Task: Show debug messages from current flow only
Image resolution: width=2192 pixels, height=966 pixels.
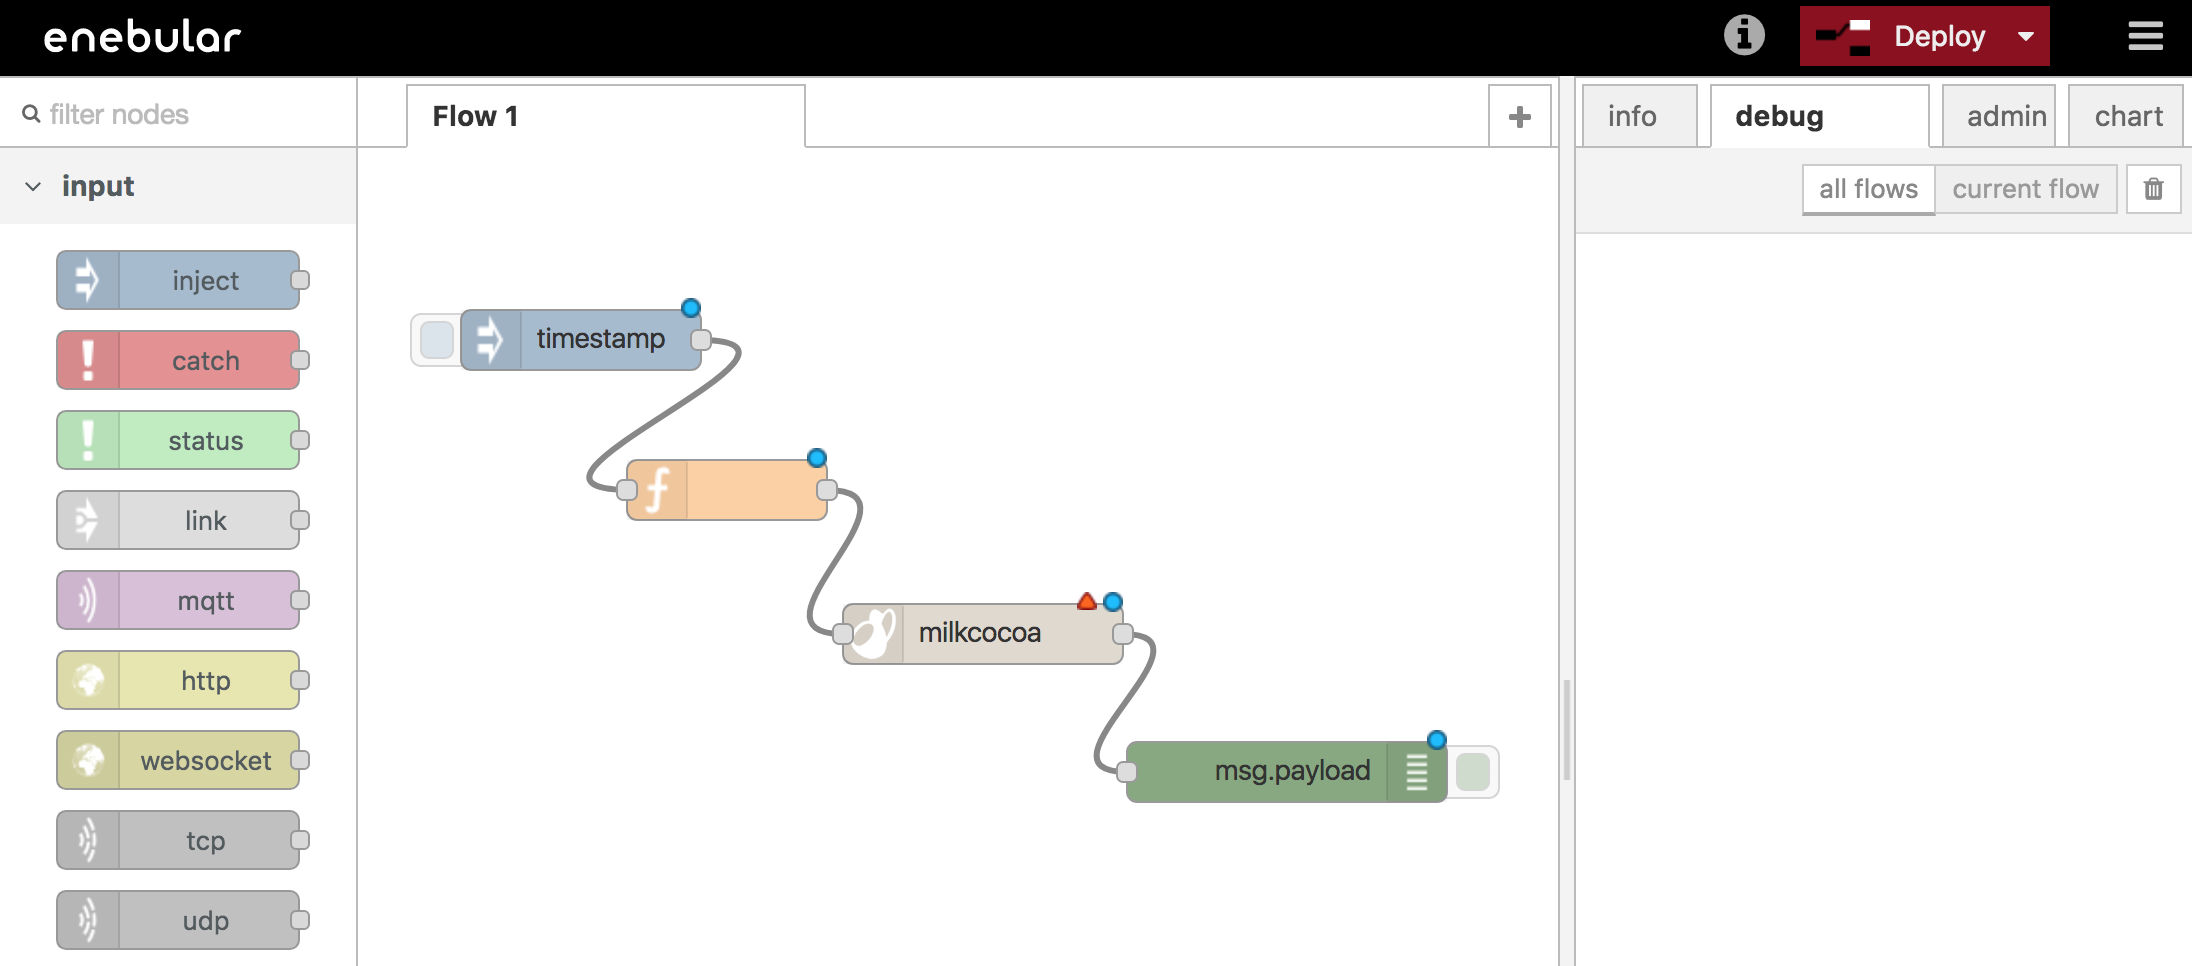Action: (2025, 189)
